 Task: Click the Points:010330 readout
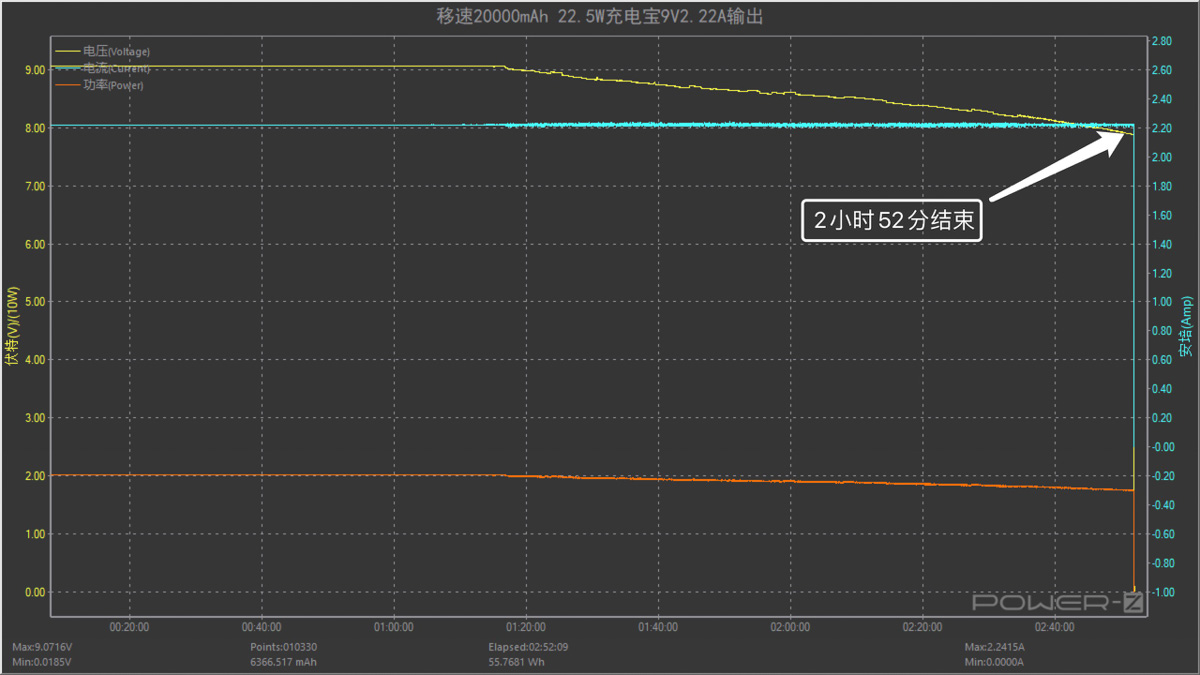point(283,647)
